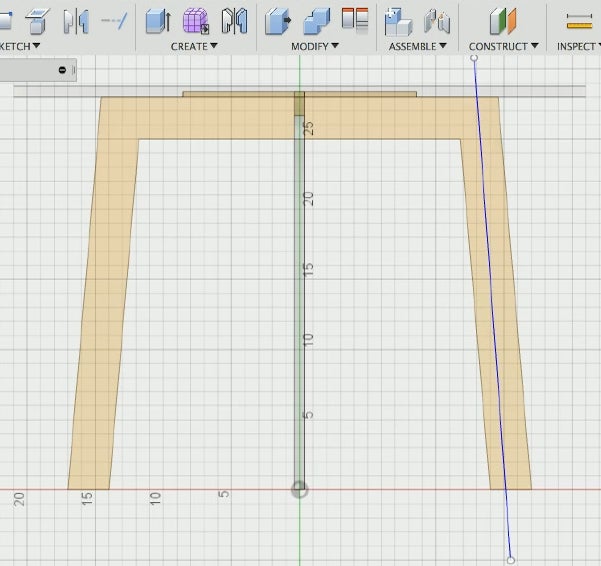Select the Press Pull tool icon
601x566 pixels.
click(x=278, y=21)
